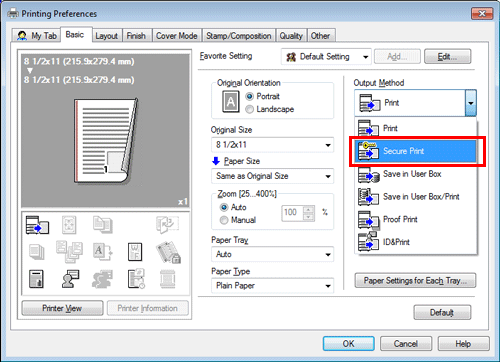Choose the Save in User Box icon
This screenshot has width=500, height=362.
tap(368, 174)
